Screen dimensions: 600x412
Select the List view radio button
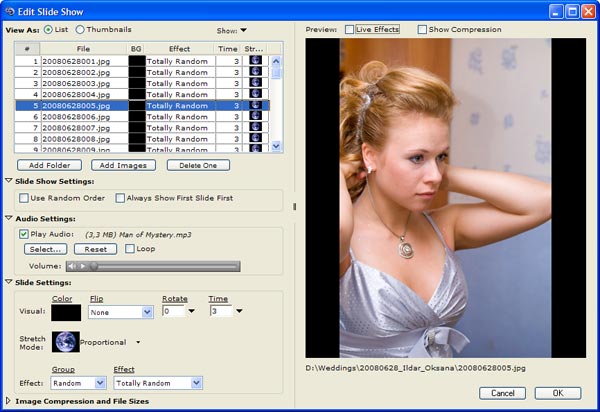pyautogui.click(x=48, y=29)
